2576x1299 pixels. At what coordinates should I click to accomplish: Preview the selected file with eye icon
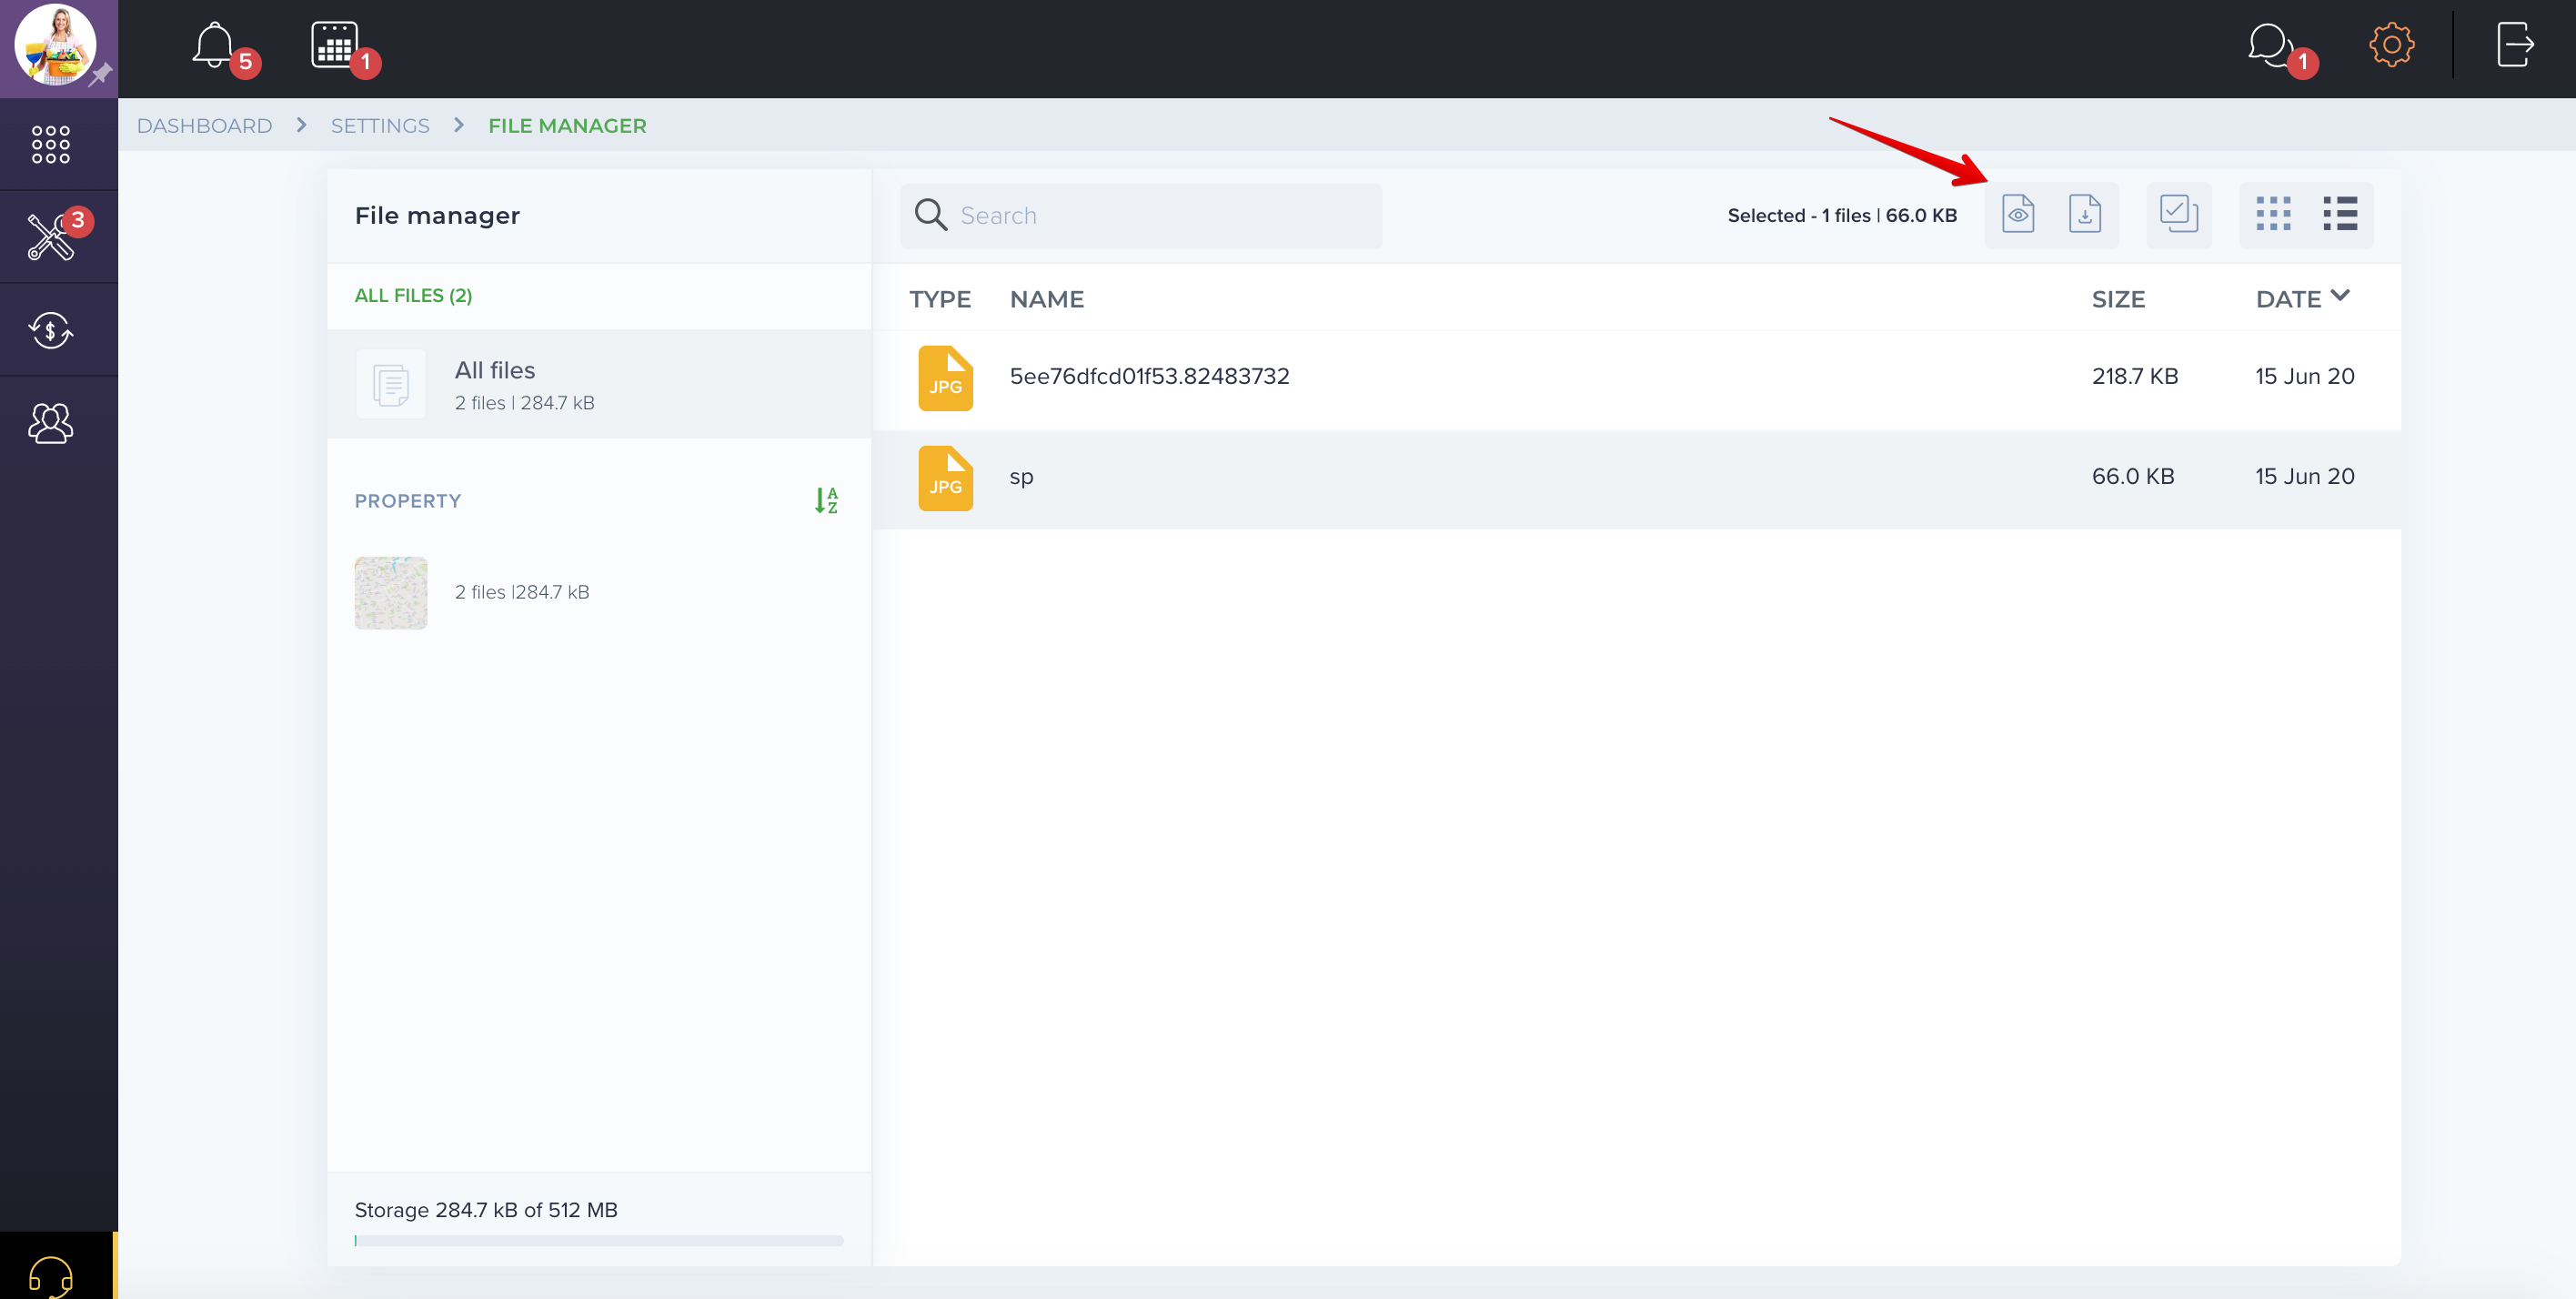coord(2018,215)
